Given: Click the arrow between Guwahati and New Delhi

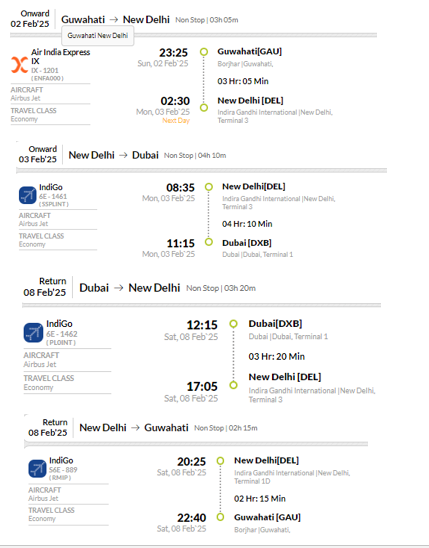Looking at the screenshot, I should [114, 20].
